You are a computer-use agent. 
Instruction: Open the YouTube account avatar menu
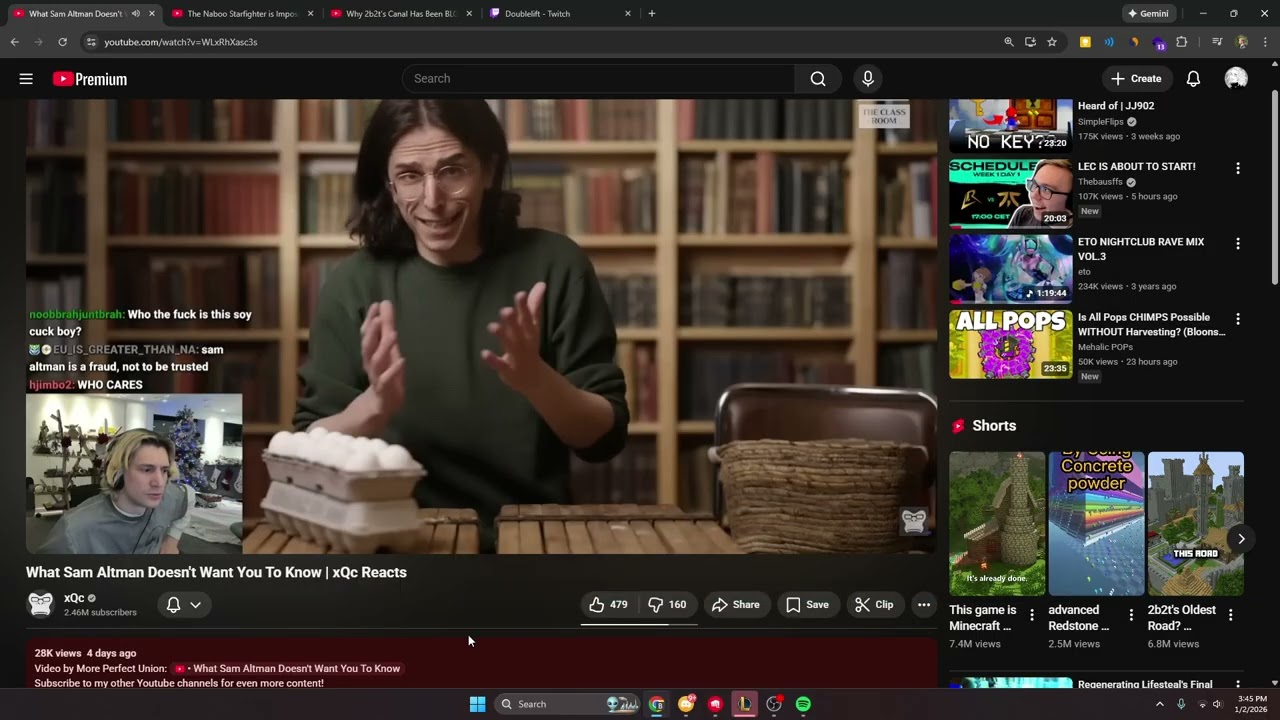(1236, 79)
